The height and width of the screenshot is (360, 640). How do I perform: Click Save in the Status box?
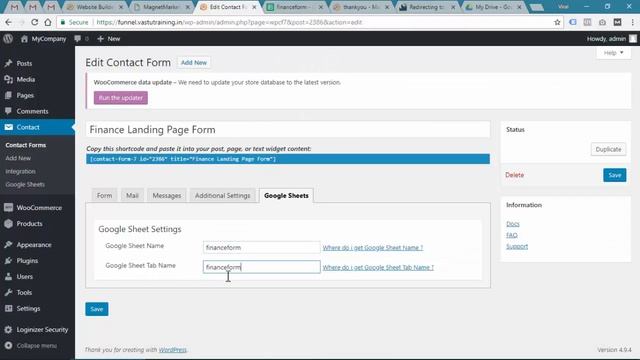(615, 175)
